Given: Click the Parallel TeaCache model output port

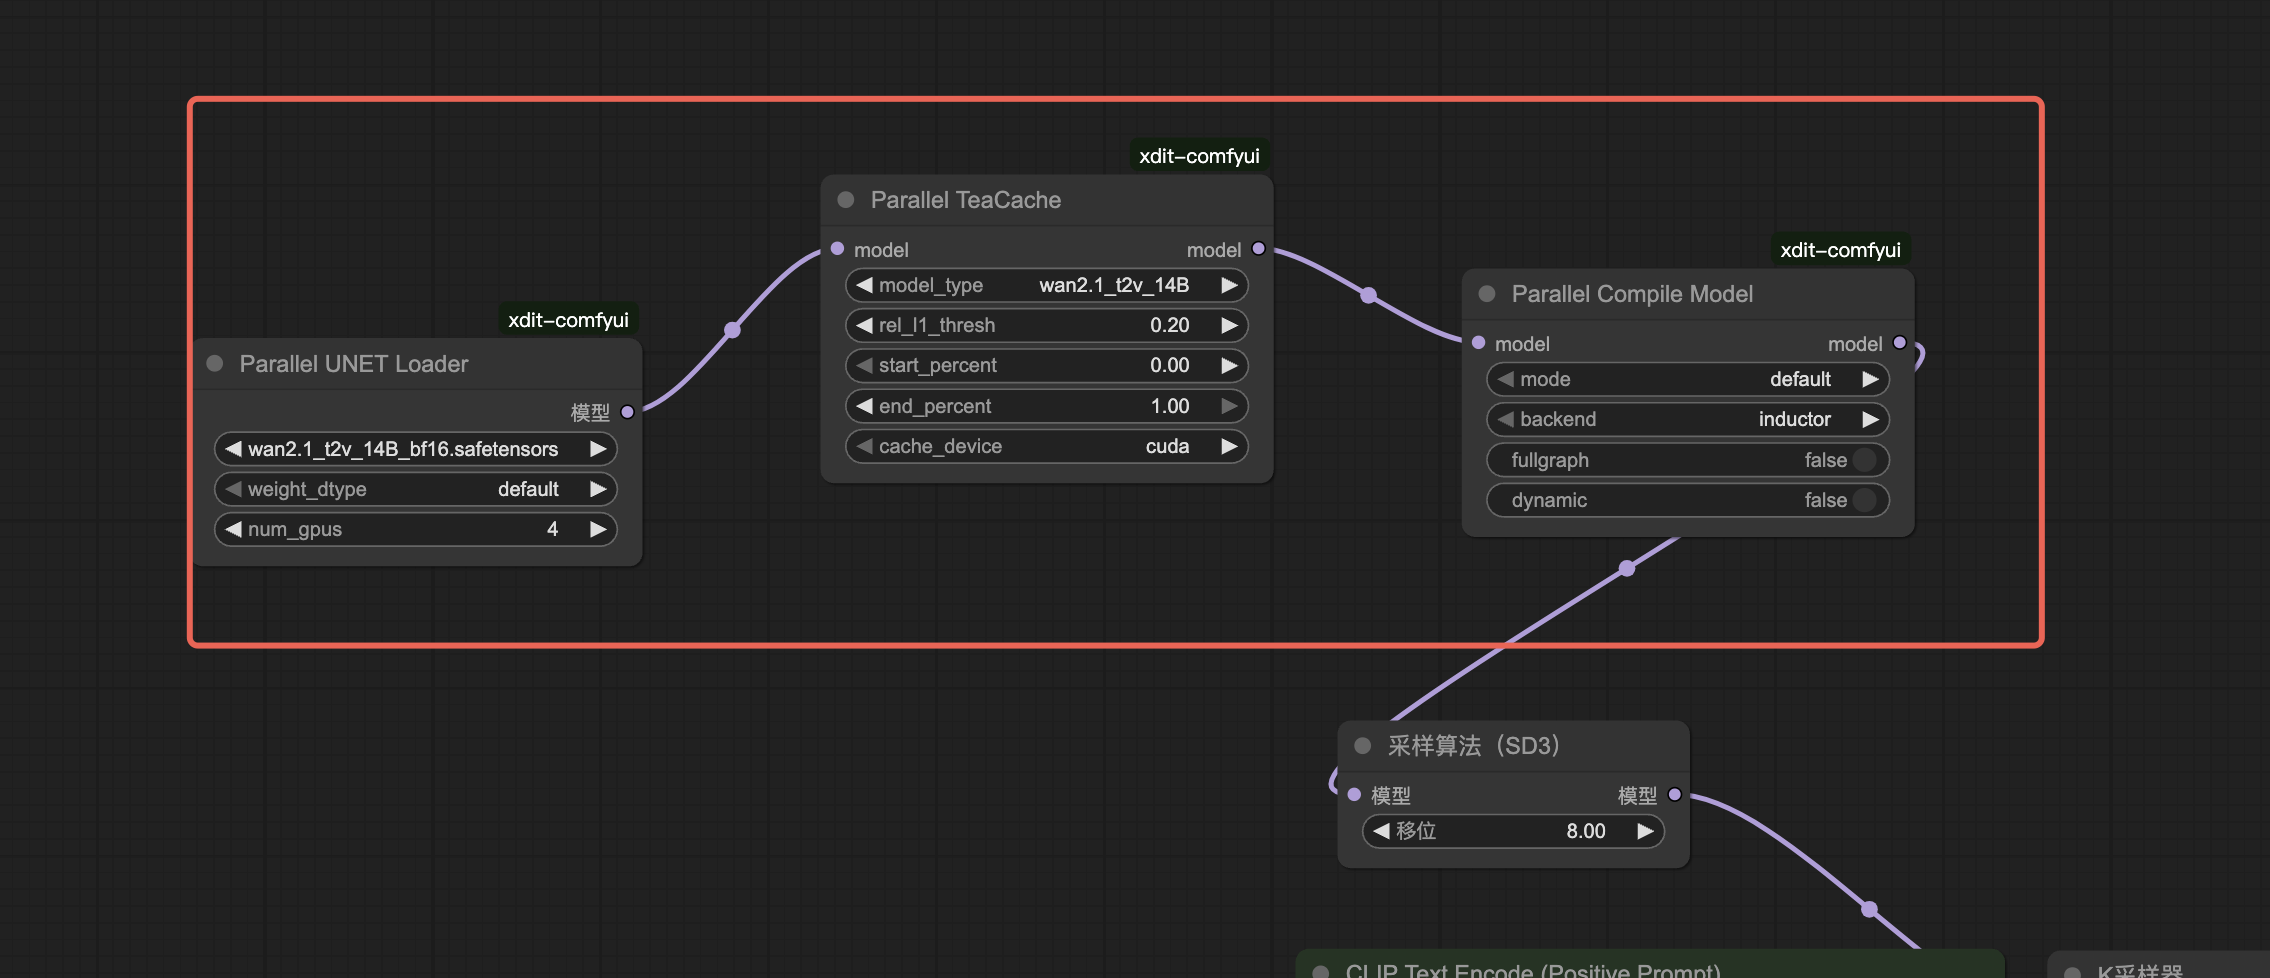Looking at the screenshot, I should click(x=1258, y=249).
